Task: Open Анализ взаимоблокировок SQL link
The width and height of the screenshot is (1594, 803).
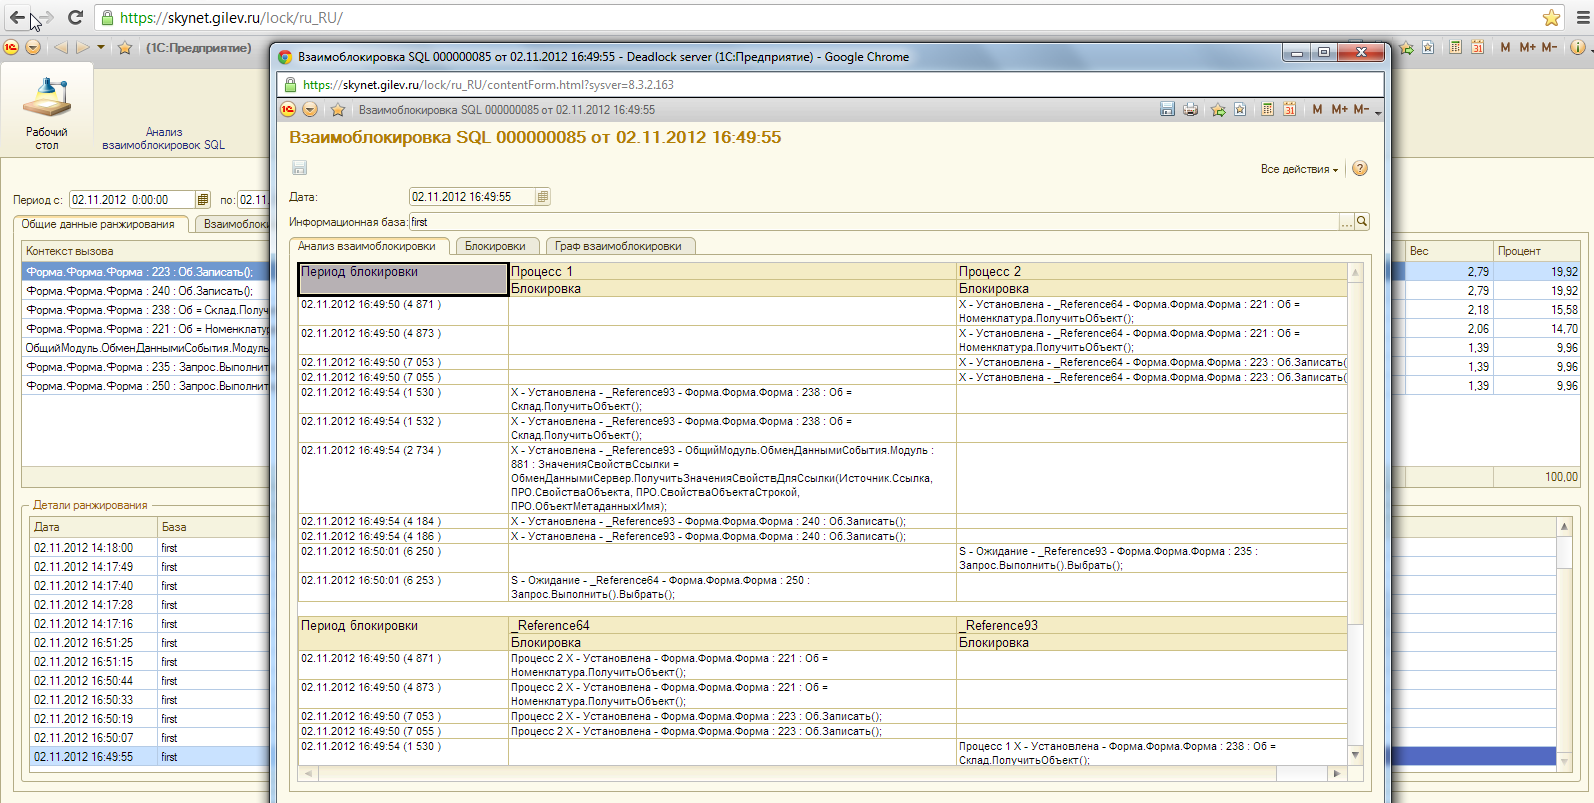Action: (164, 138)
